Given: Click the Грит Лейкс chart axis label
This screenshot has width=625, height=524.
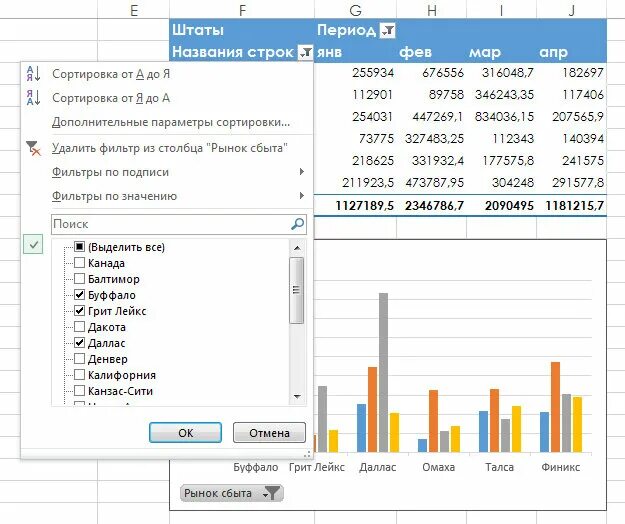Looking at the screenshot, I should [x=316, y=467].
